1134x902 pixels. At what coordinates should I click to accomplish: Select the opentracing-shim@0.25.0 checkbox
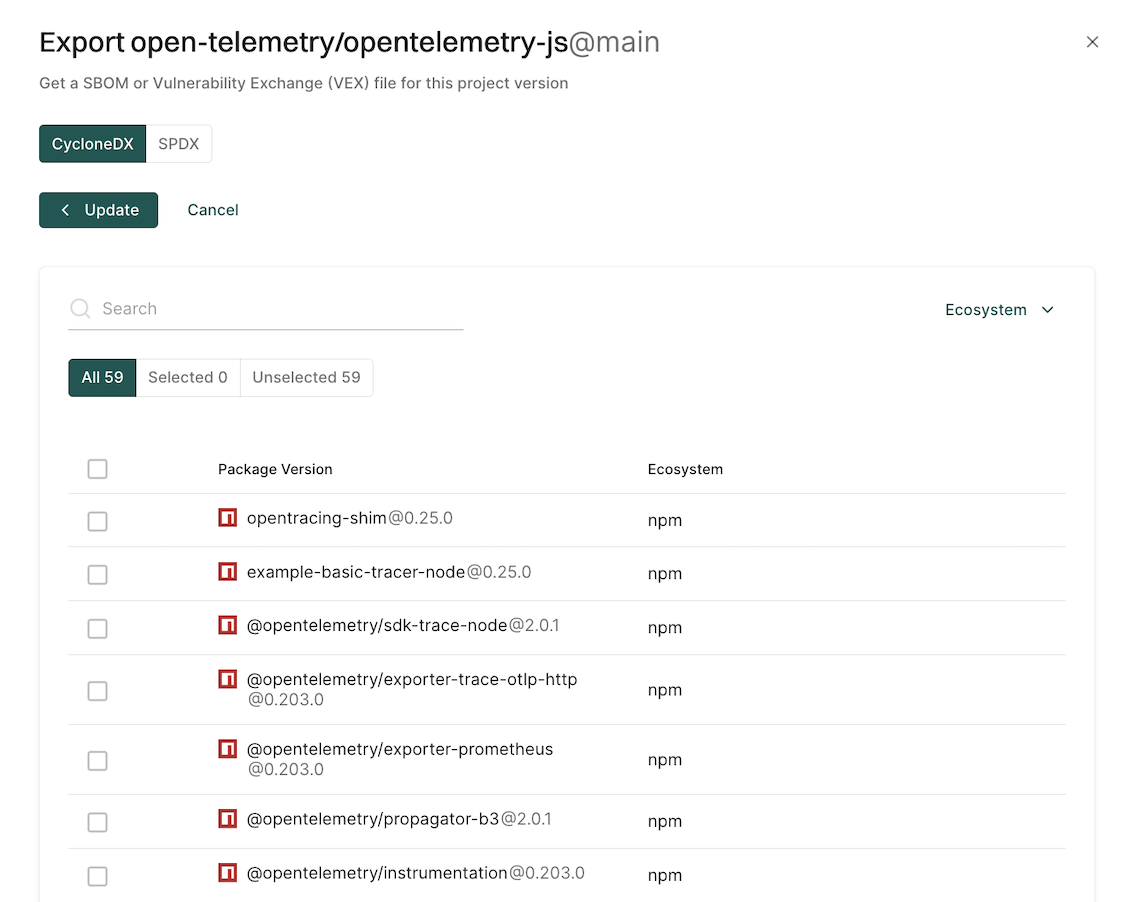tap(97, 521)
